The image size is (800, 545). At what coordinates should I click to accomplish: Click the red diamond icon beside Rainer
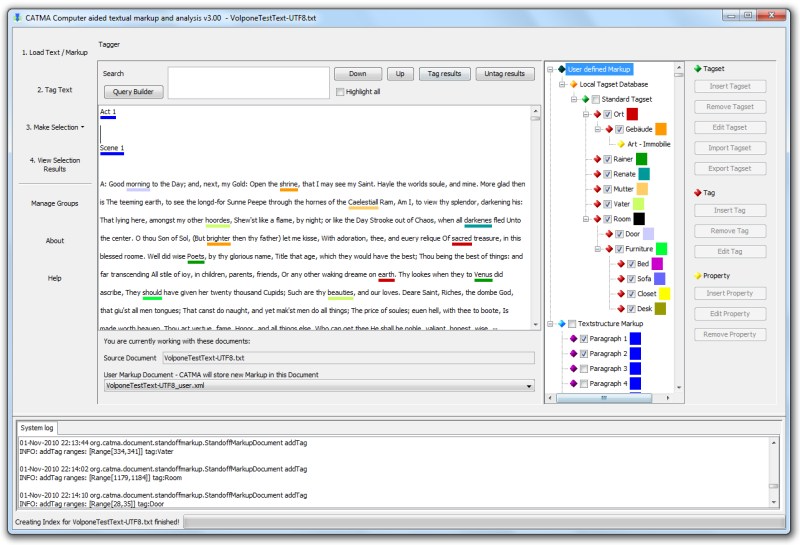pos(597,159)
